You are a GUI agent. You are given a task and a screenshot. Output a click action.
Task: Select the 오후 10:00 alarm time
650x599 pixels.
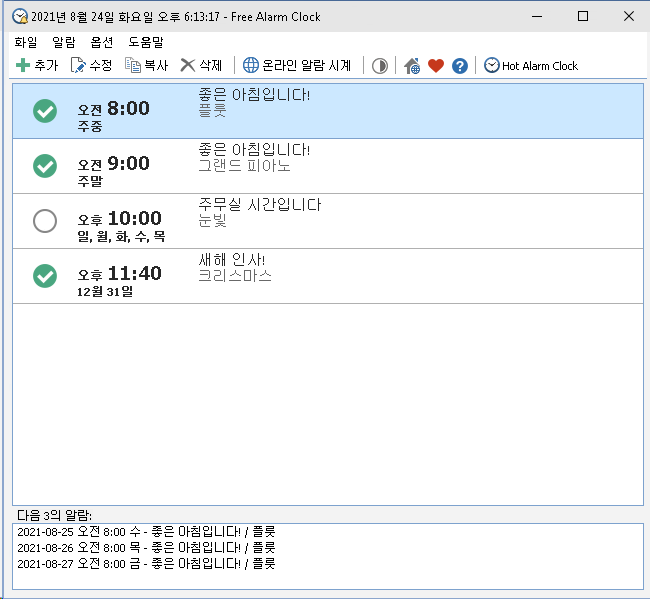(119, 218)
